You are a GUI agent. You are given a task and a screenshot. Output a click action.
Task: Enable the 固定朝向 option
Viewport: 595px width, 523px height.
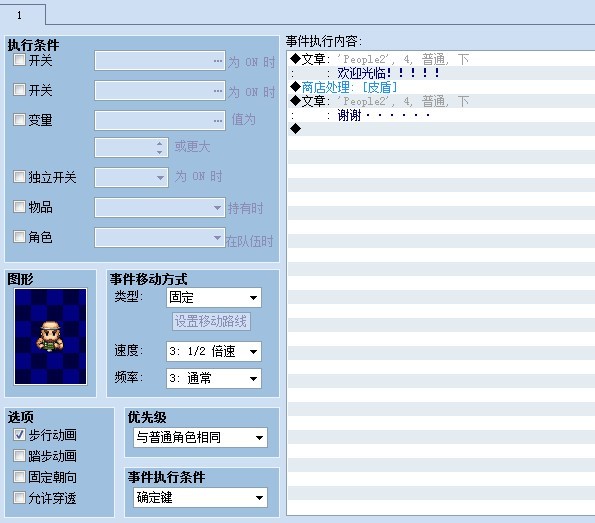coord(19,476)
